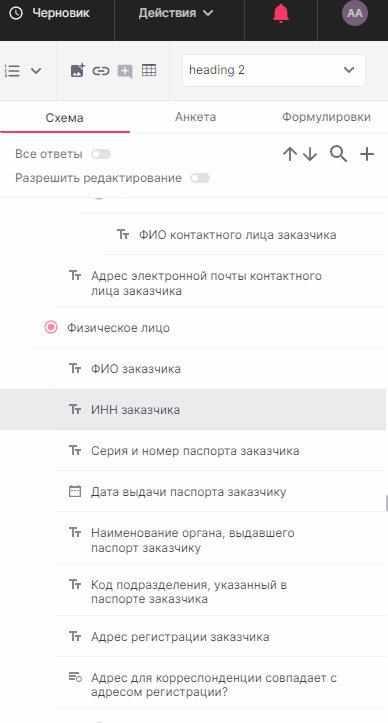Click the 'Черновик' status button

(50, 13)
